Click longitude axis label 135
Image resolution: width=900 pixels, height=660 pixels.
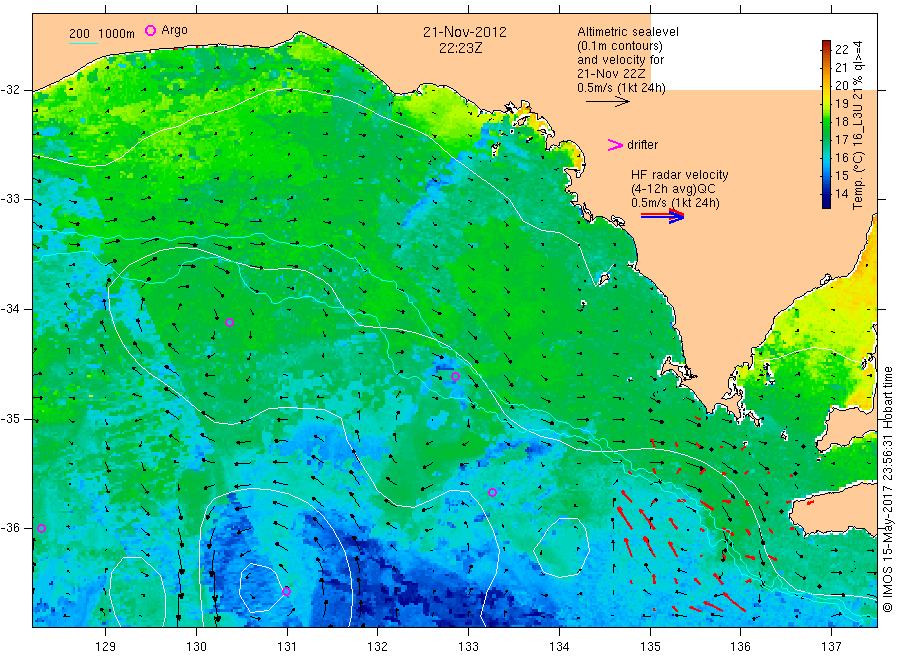click(650, 647)
